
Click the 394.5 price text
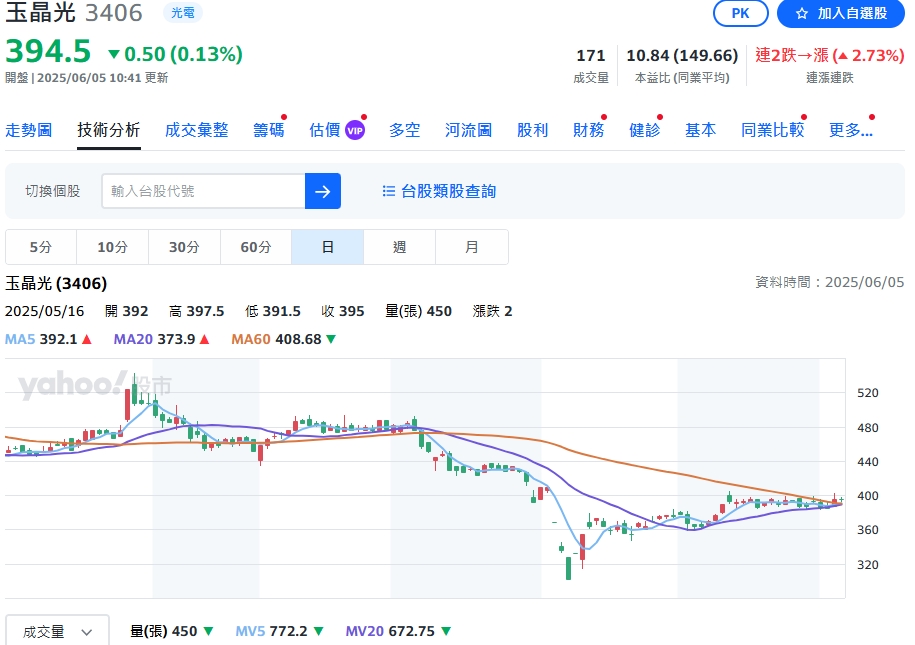point(48,51)
